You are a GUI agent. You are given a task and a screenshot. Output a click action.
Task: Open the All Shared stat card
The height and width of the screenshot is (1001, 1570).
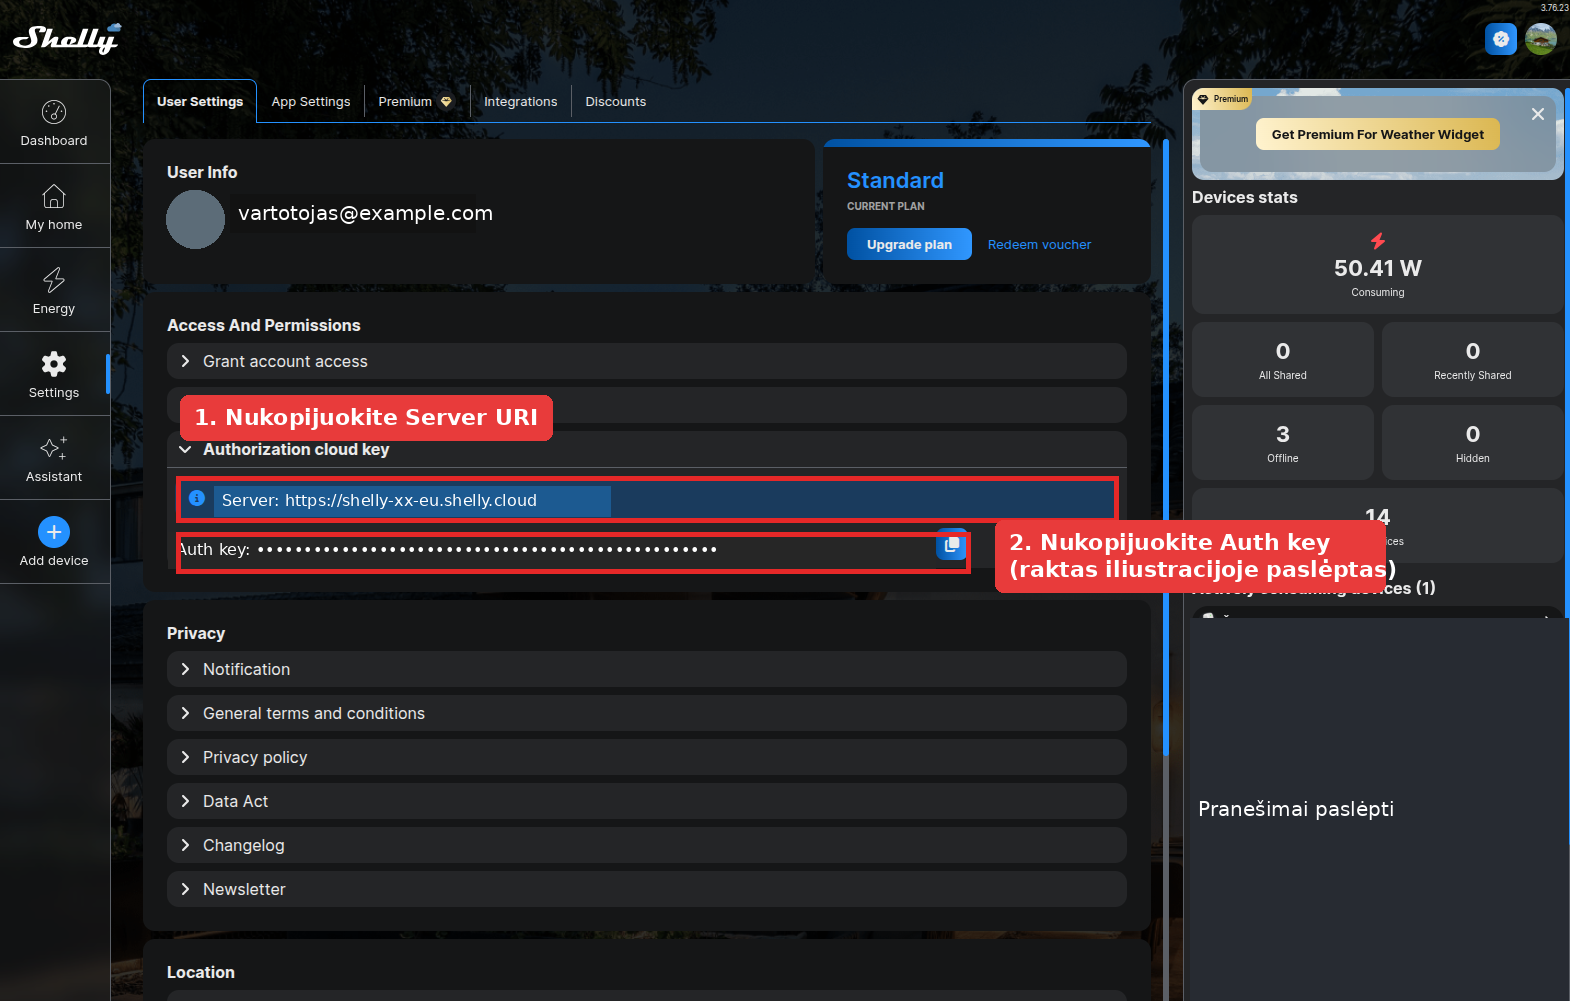coord(1283,360)
